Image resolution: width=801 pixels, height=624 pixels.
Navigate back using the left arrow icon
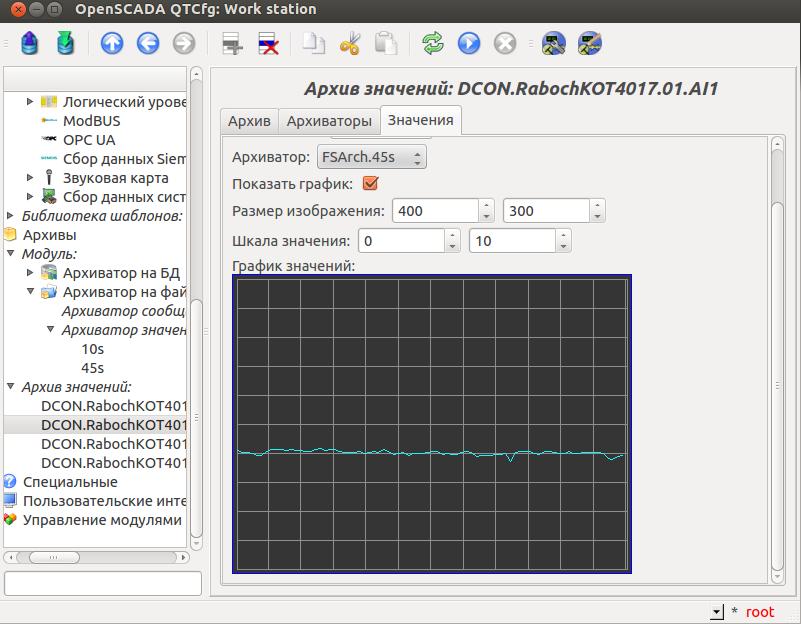pos(148,43)
